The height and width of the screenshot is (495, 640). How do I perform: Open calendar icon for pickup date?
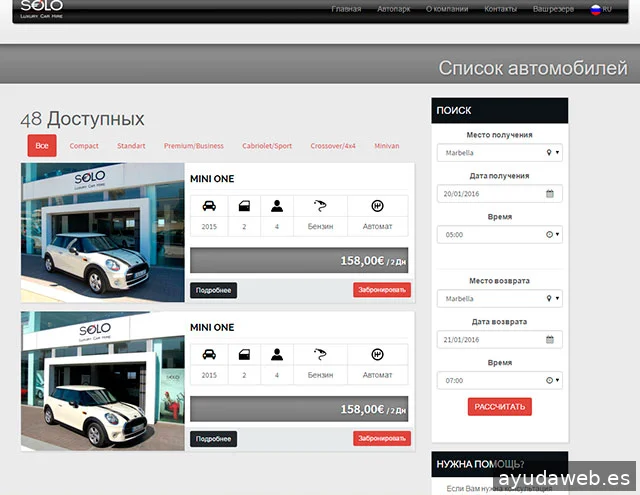tap(549, 194)
